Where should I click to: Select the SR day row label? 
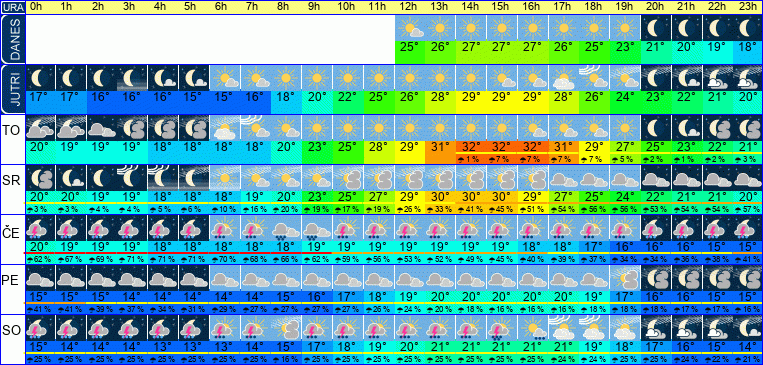pyautogui.click(x=12, y=181)
